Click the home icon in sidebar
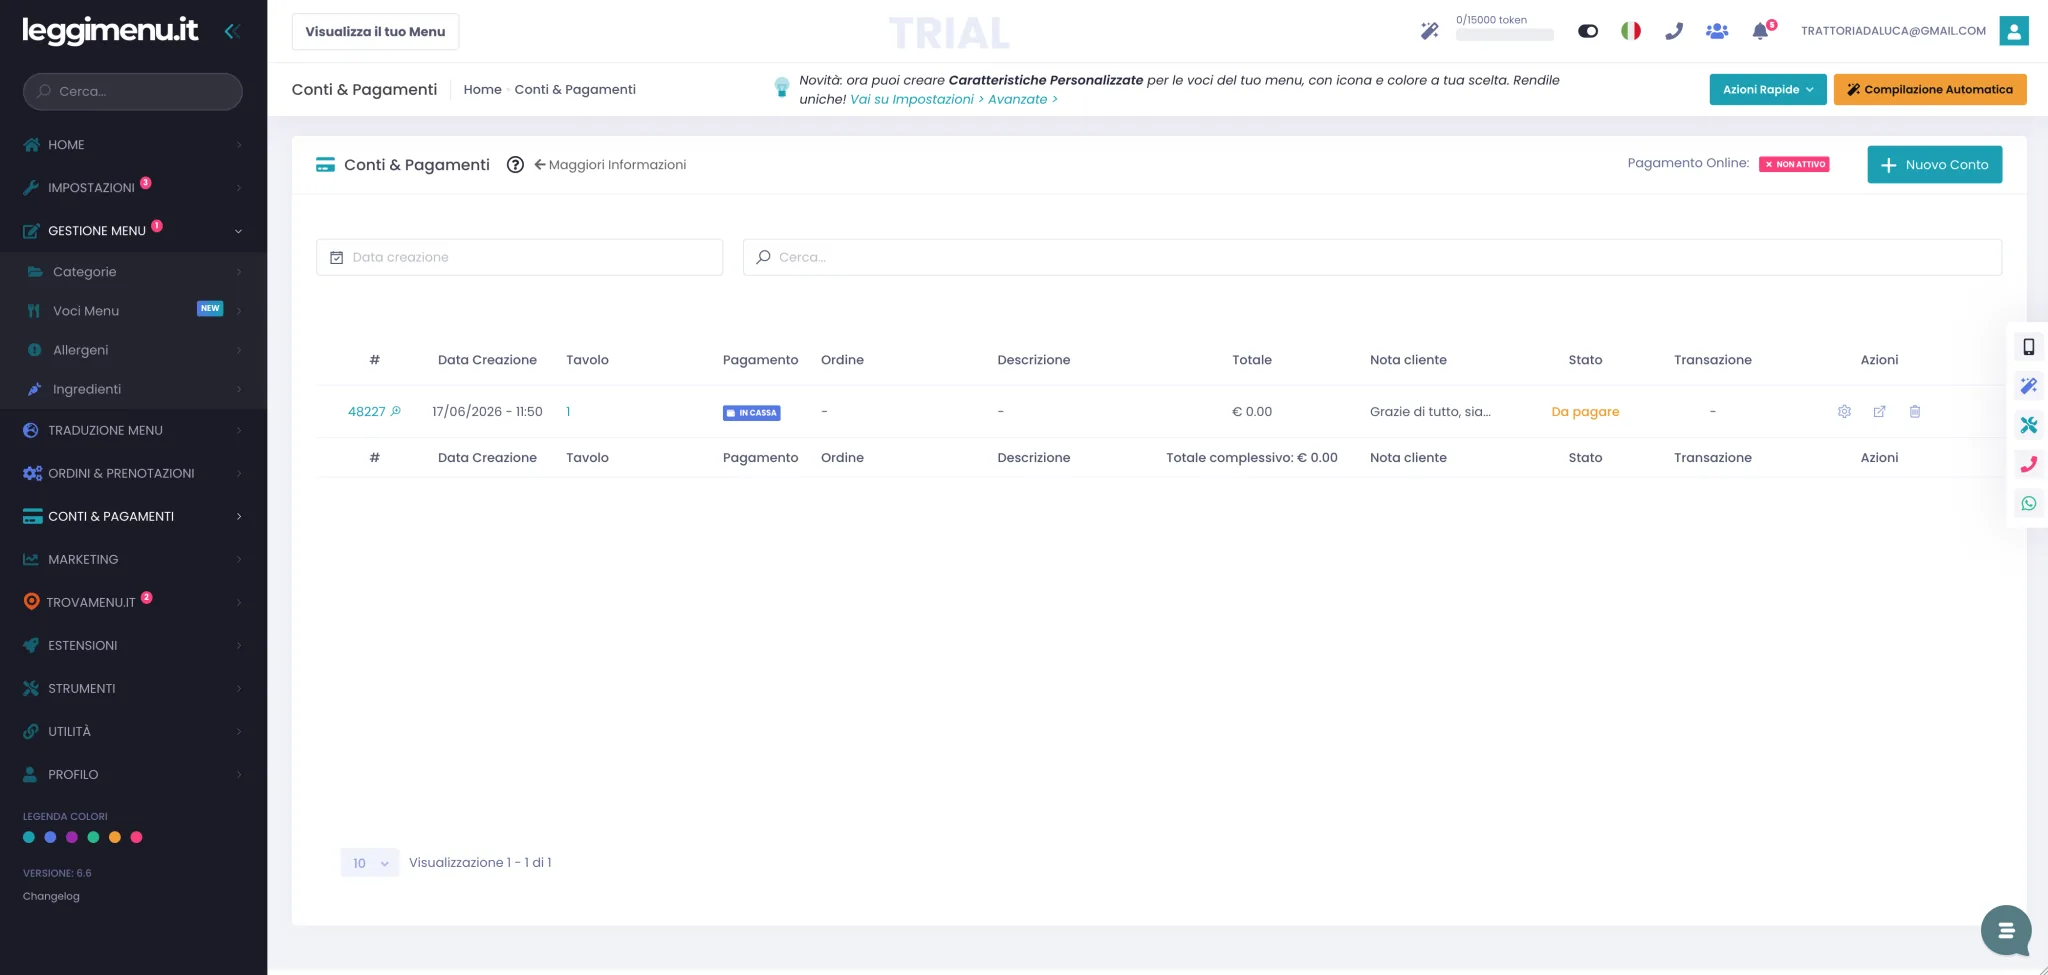This screenshot has width=2048, height=975. point(31,145)
